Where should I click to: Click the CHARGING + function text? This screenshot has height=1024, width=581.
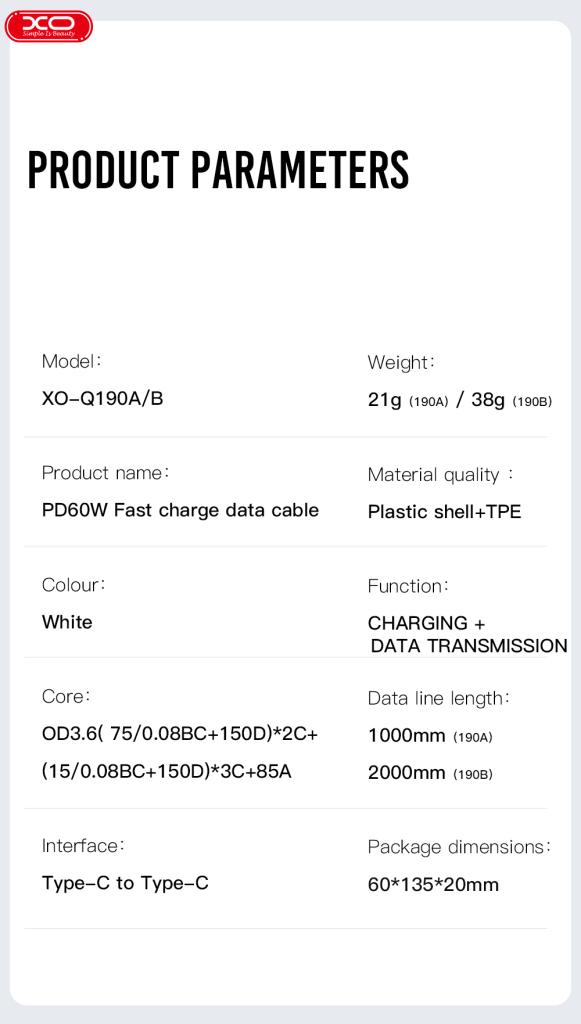[427, 623]
